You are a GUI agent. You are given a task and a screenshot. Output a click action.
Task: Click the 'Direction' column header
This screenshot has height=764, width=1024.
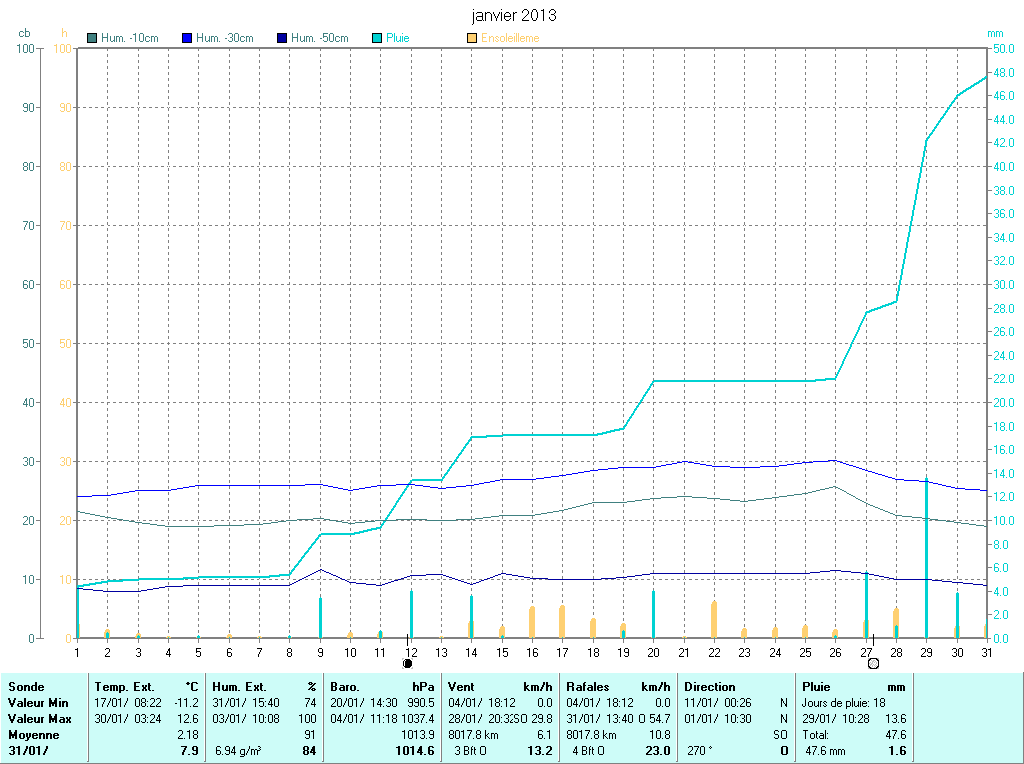(710, 687)
